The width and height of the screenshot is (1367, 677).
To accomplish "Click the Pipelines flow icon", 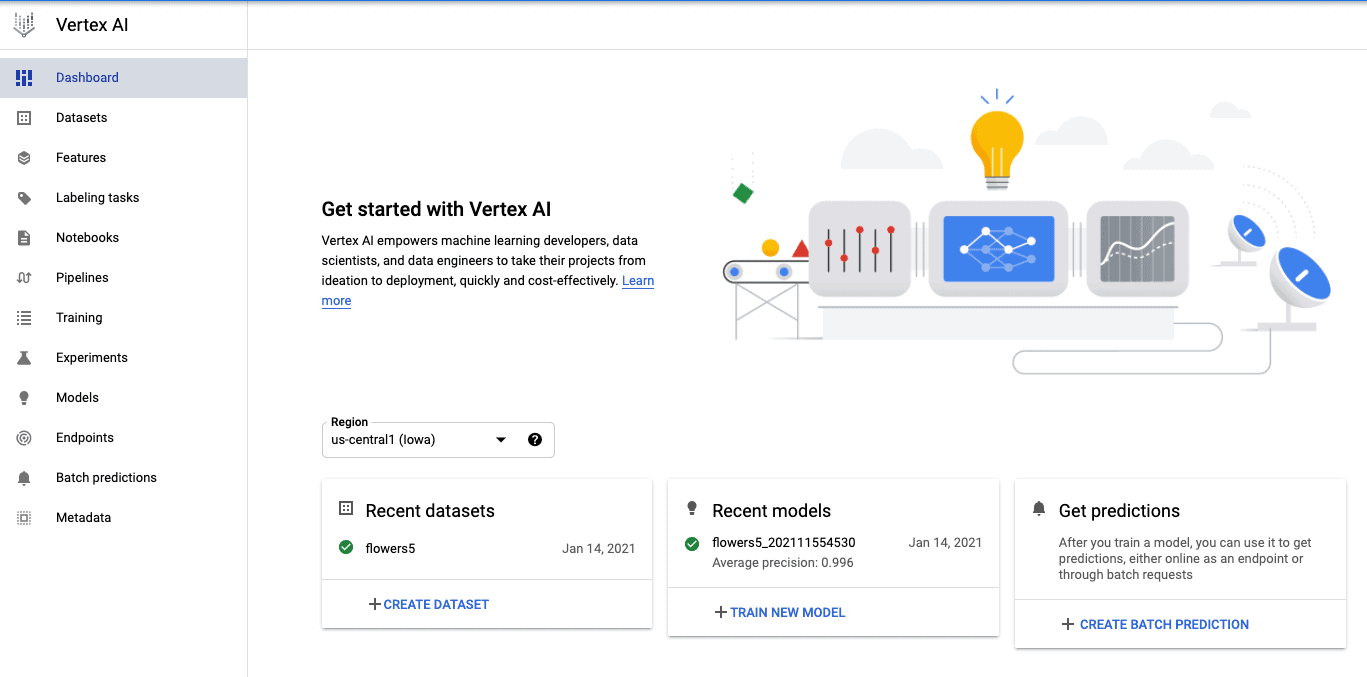I will click(x=24, y=278).
